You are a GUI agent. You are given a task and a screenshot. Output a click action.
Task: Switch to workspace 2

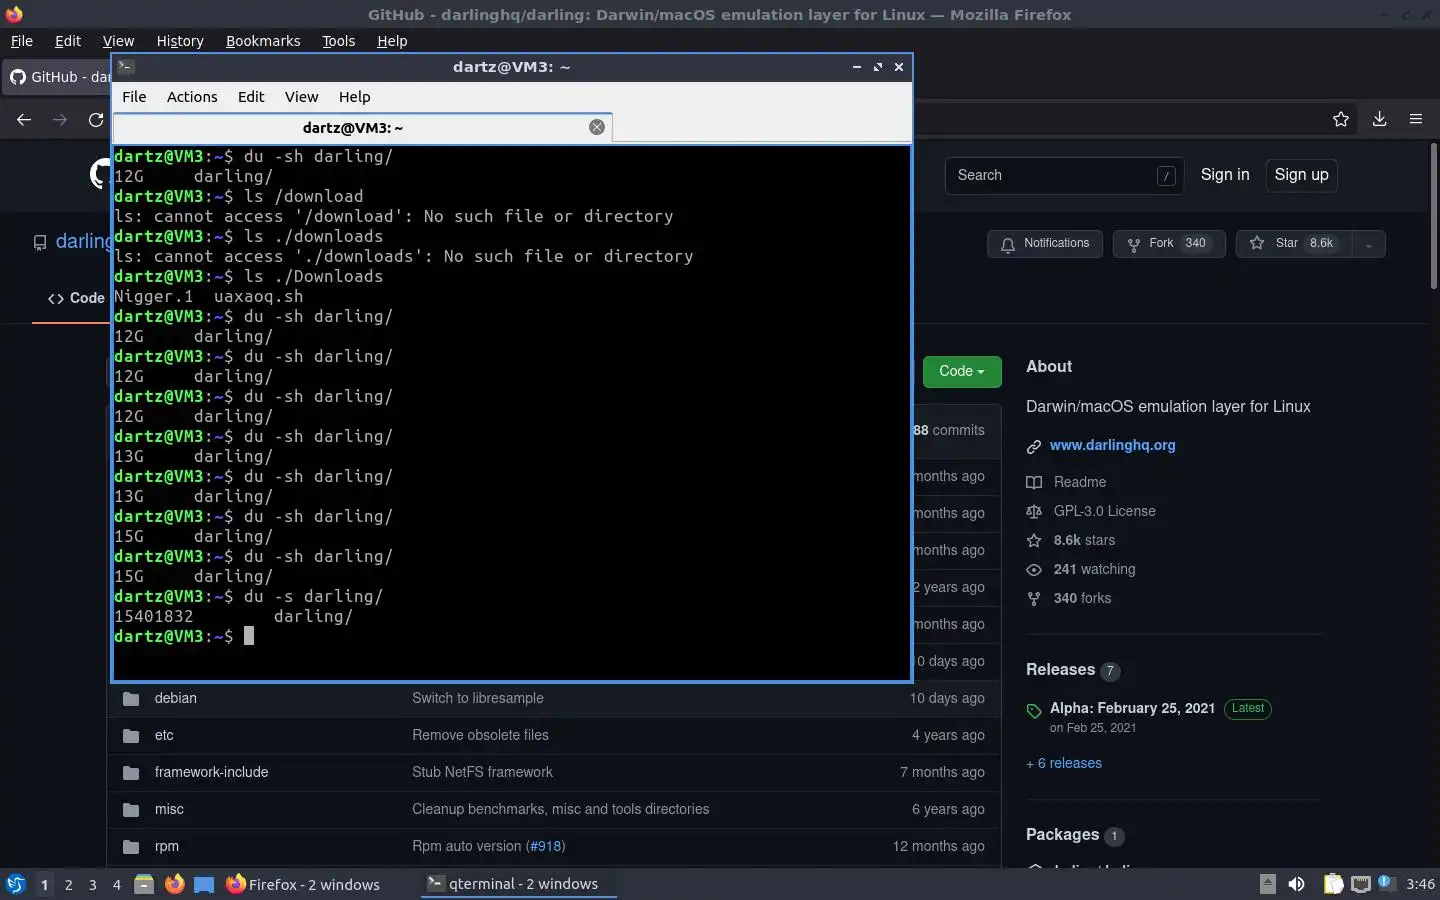point(68,884)
